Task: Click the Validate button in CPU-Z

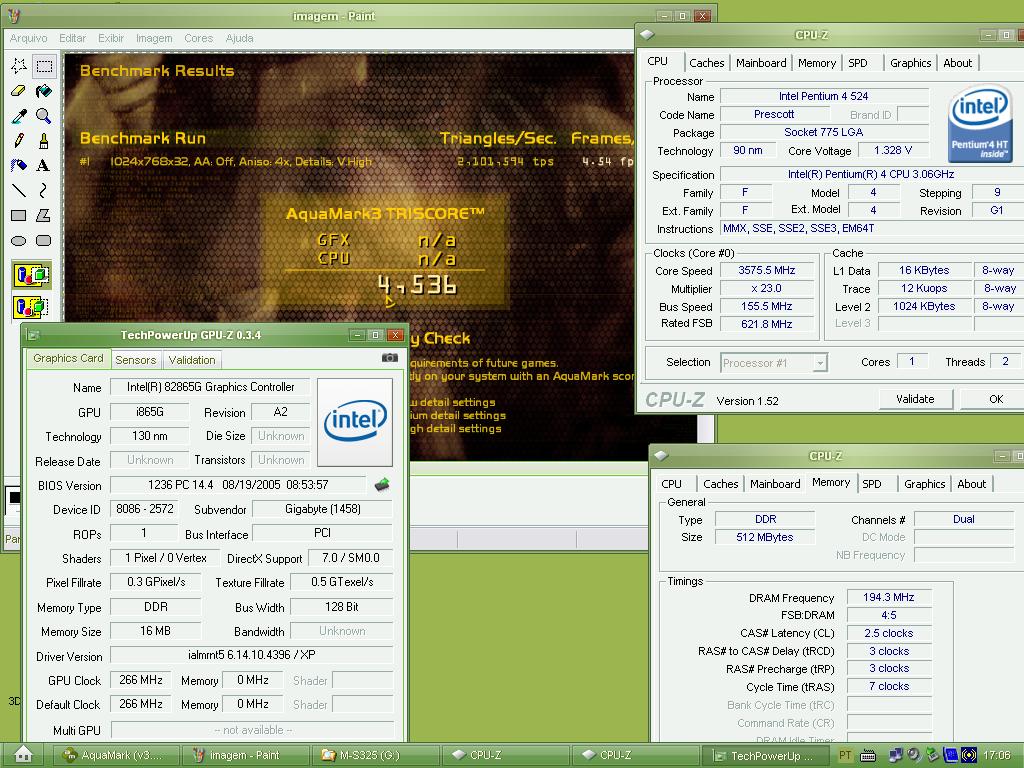Action: click(914, 399)
